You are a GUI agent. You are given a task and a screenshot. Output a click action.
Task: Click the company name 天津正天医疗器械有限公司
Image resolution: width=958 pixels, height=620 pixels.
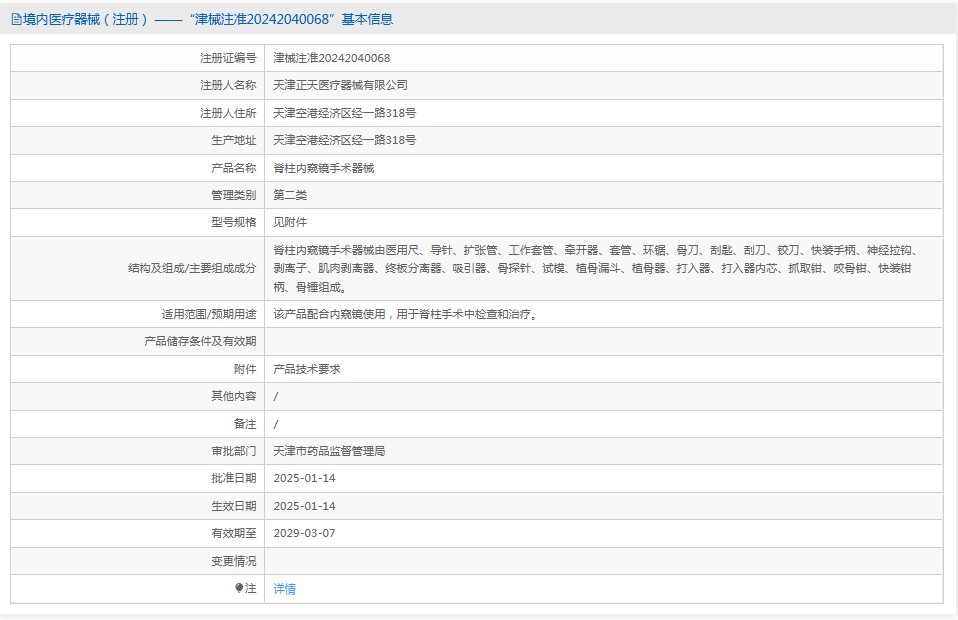pyautogui.click(x=343, y=85)
